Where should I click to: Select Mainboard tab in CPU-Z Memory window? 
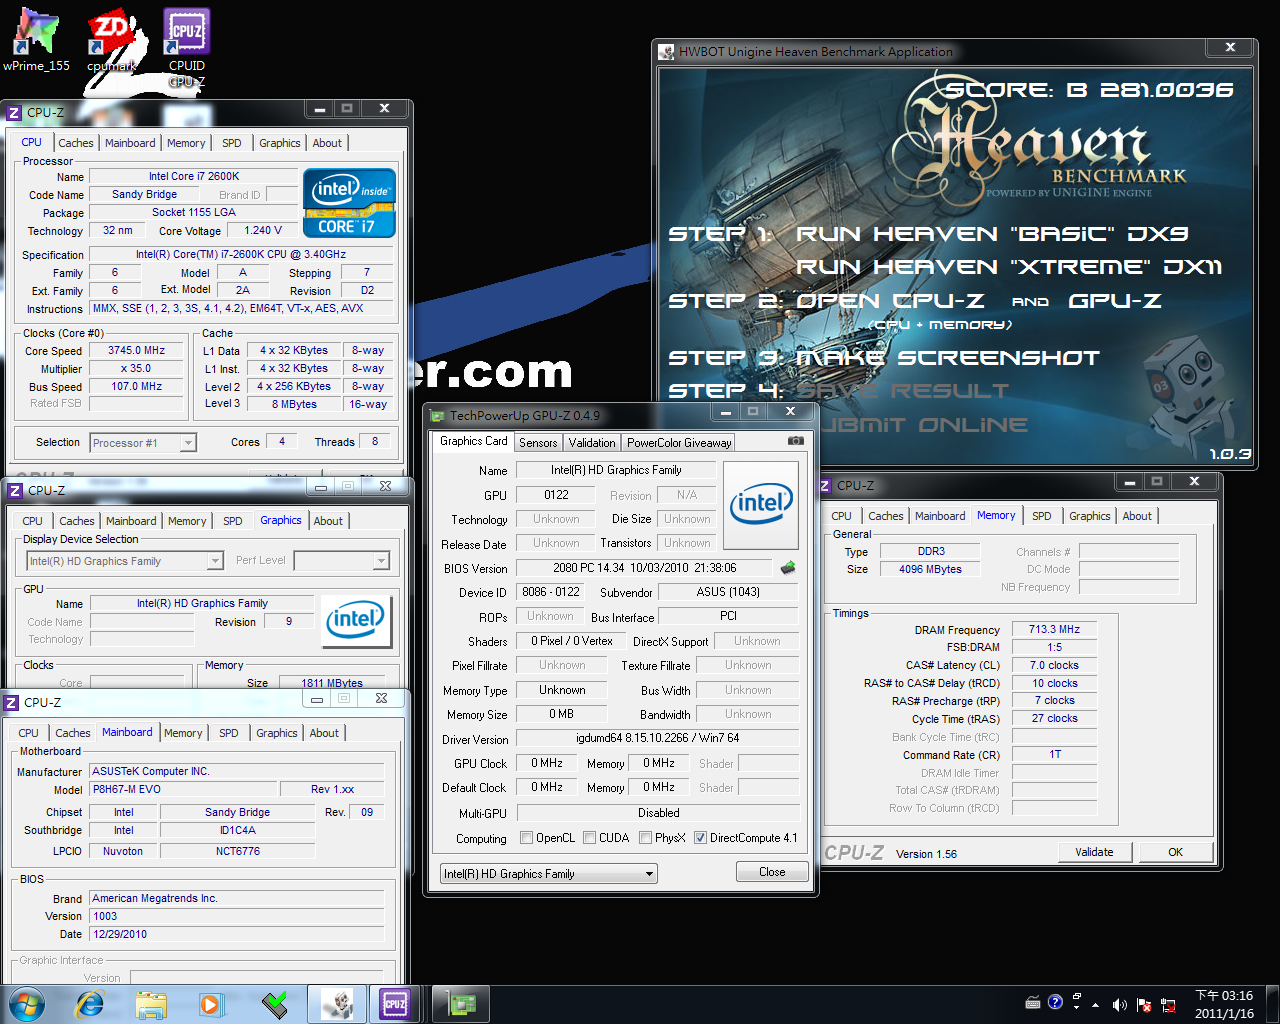pos(940,516)
